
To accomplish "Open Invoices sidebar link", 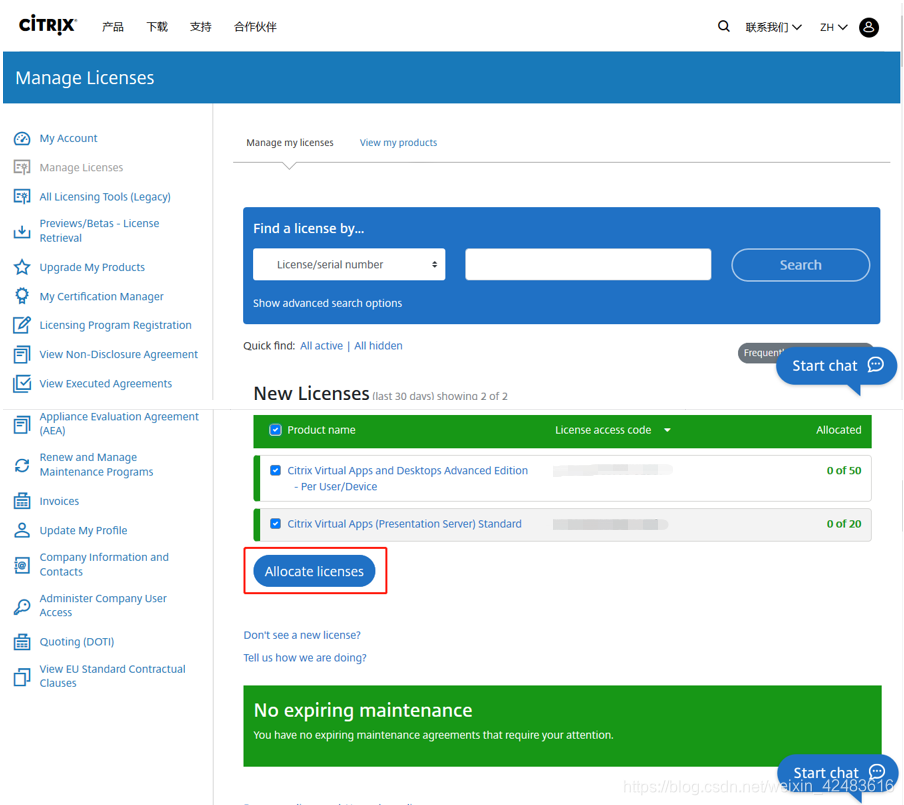I will 59,501.
